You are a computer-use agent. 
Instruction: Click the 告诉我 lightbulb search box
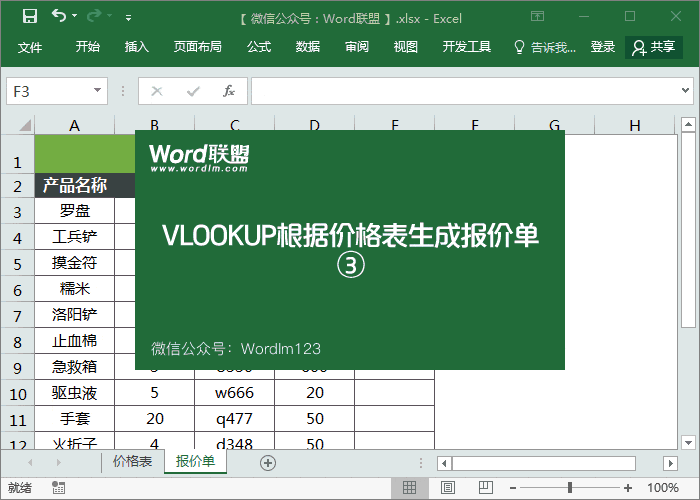click(x=545, y=47)
